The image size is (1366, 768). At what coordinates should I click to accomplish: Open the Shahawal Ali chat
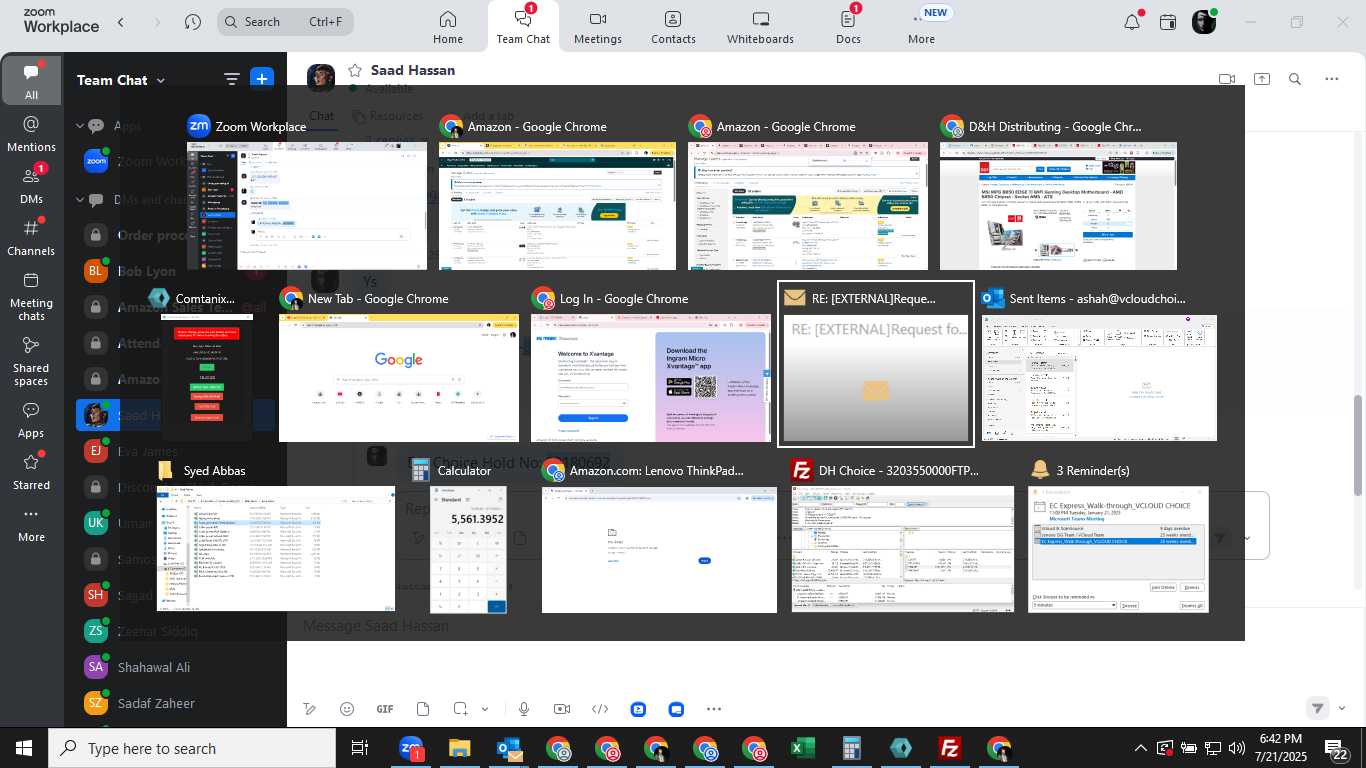[153, 667]
